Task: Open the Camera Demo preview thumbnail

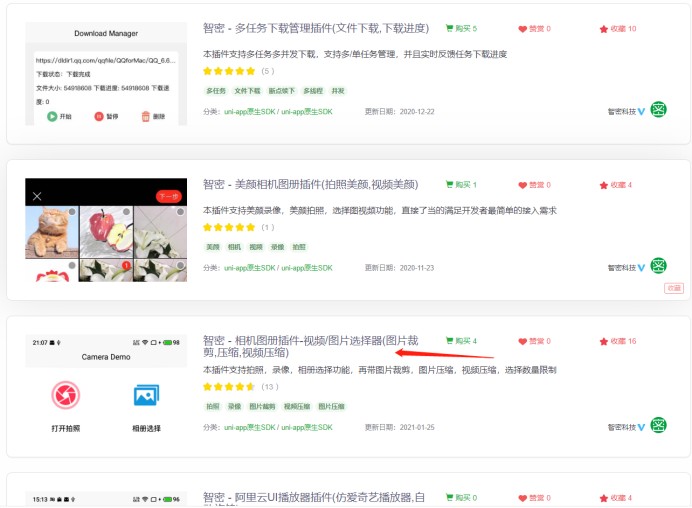Action: click(106, 386)
